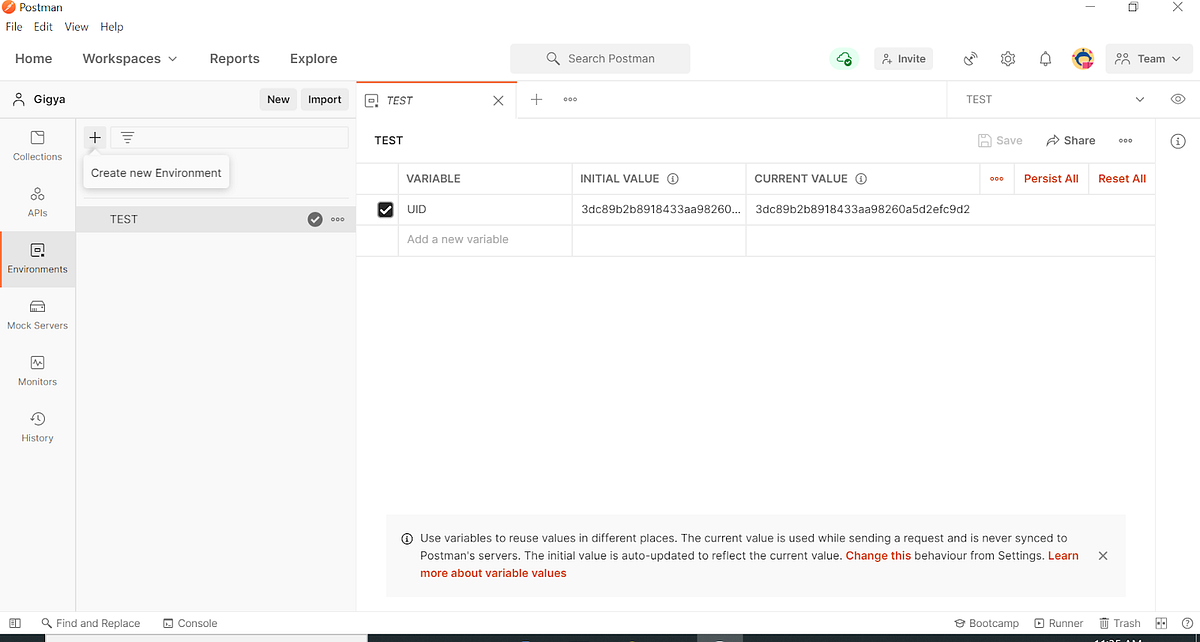Screen dimensions: 1200x642
Task: Open Monitors in the sidebar
Action: coord(38,371)
